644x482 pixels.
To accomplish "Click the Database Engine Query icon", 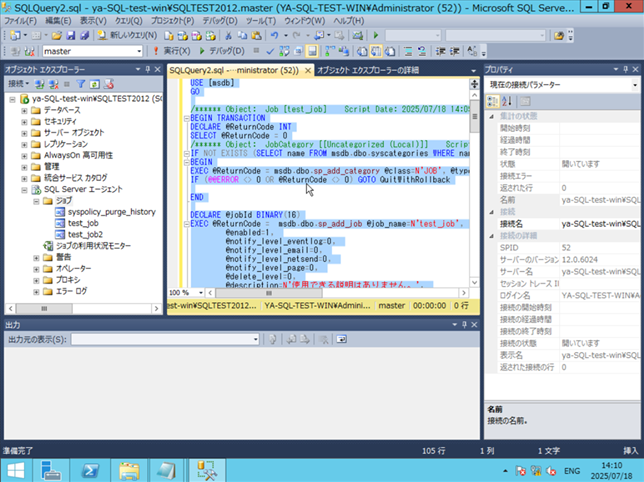I will pos(168,36).
